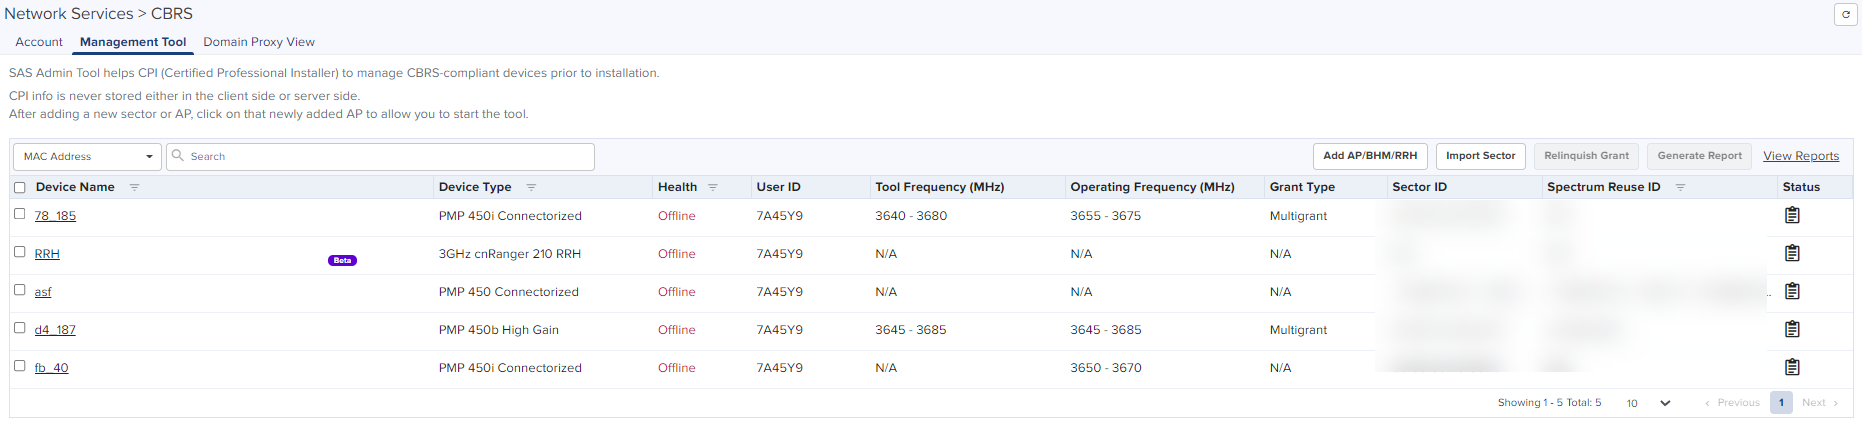Viewport: 1862px width, 427px height.
Task: Click the Add AP/BHM/RRH button
Action: click(1369, 156)
